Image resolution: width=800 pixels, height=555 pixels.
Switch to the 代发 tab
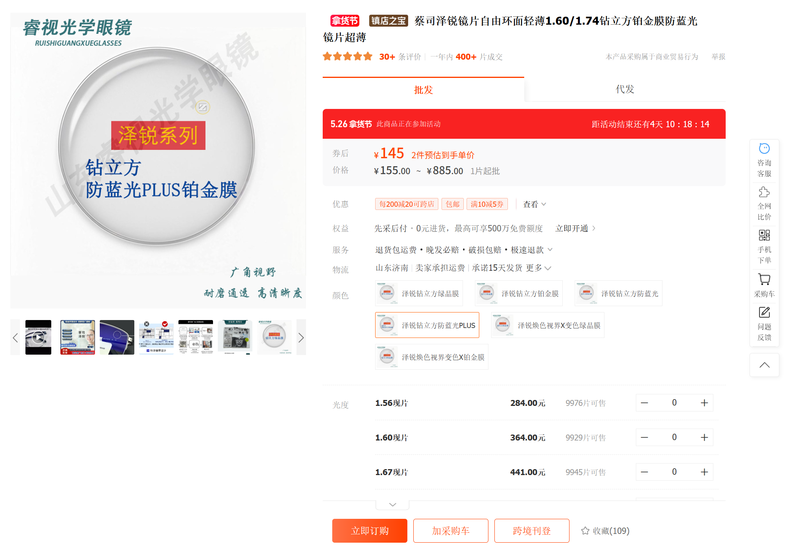[x=624, y=89]
